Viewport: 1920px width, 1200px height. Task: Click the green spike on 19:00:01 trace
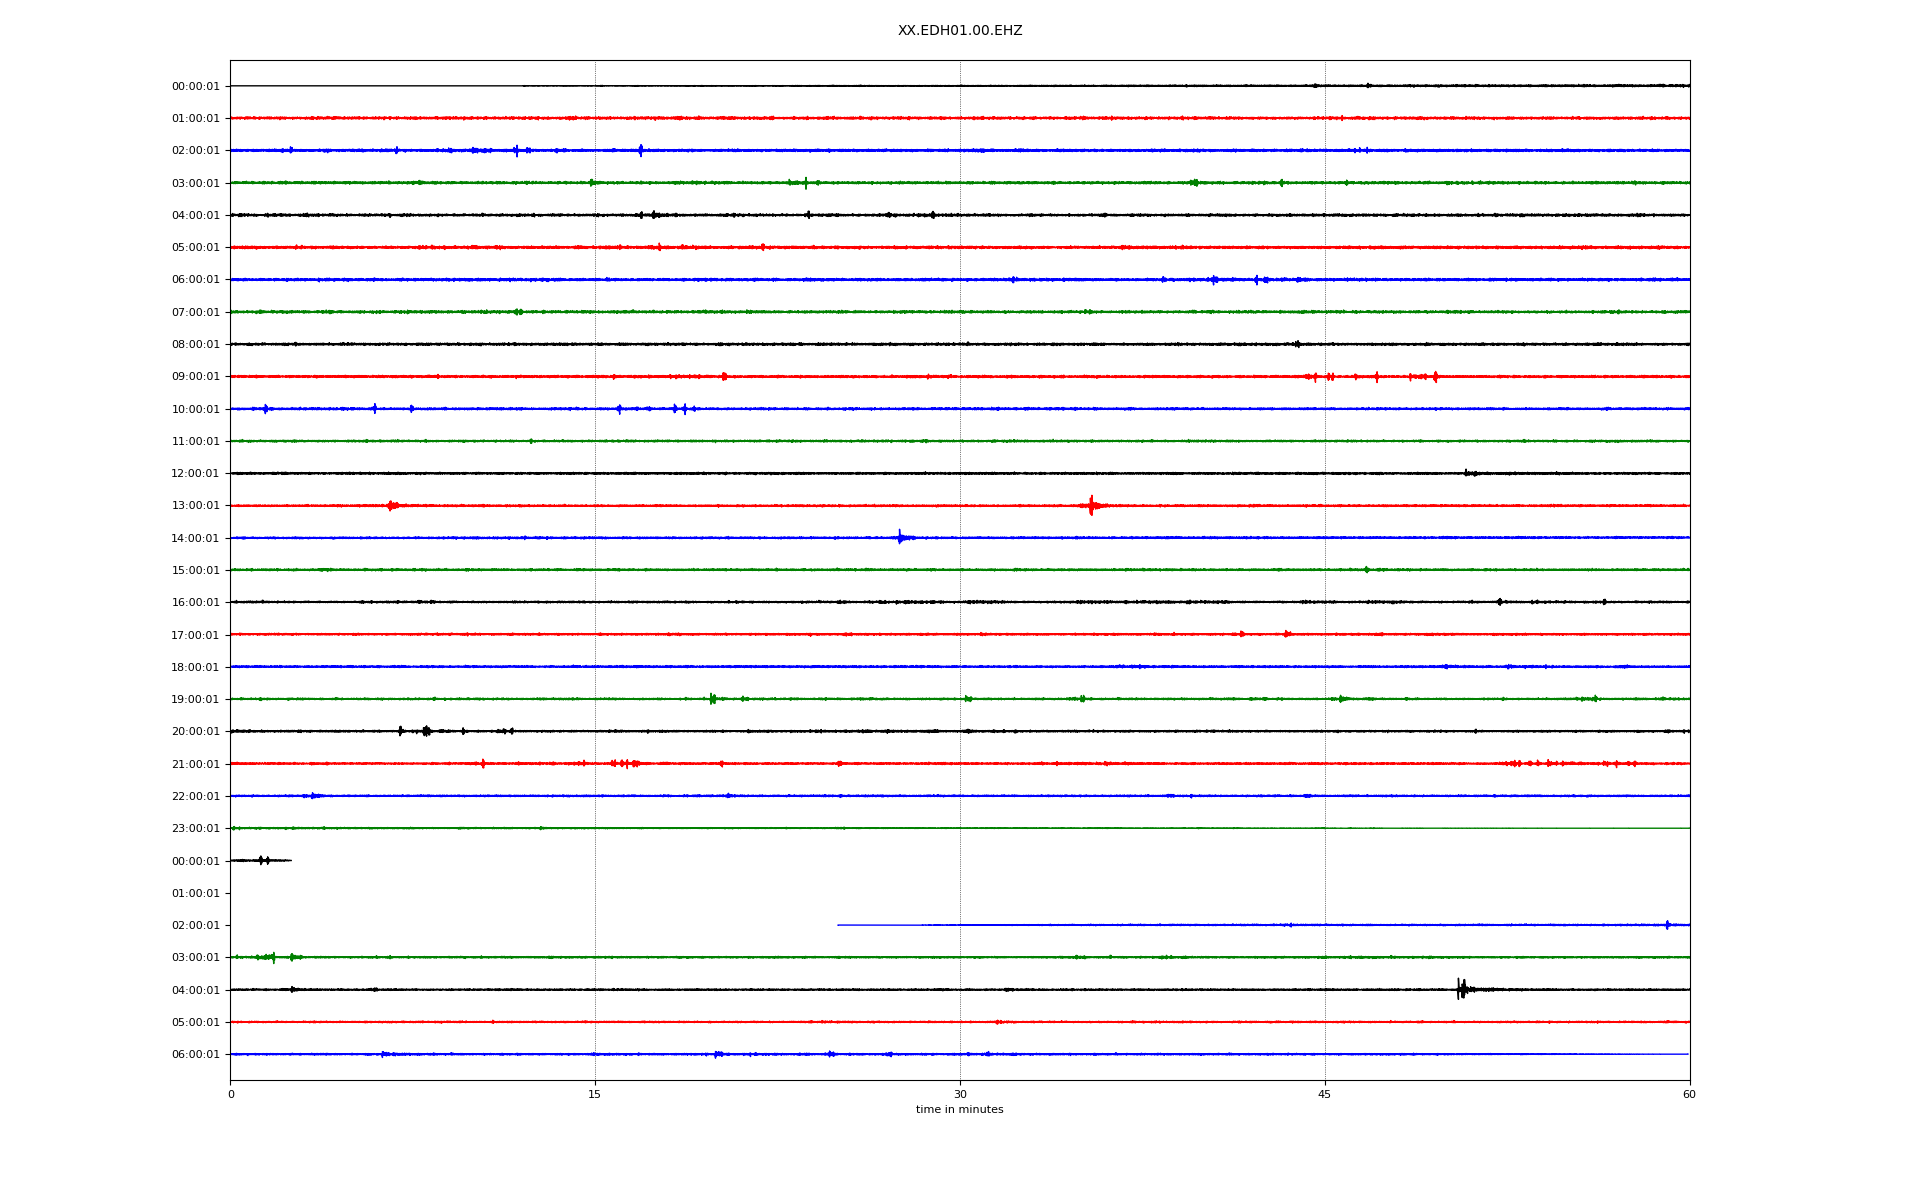(712, 699)
